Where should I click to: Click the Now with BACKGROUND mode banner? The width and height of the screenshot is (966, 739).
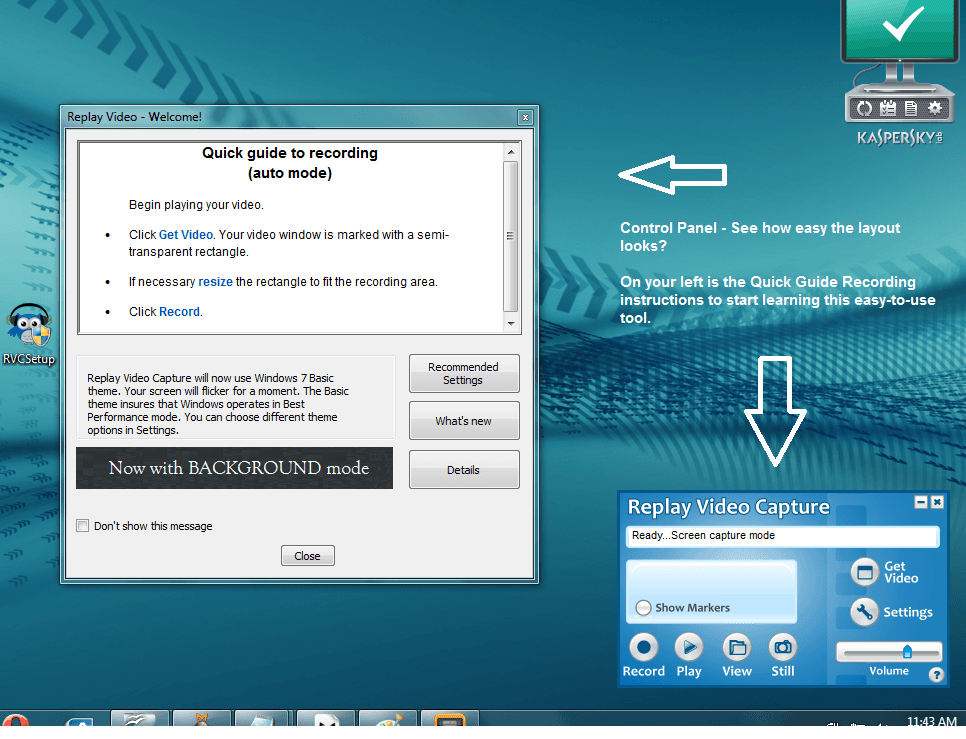tap(234, 468)
